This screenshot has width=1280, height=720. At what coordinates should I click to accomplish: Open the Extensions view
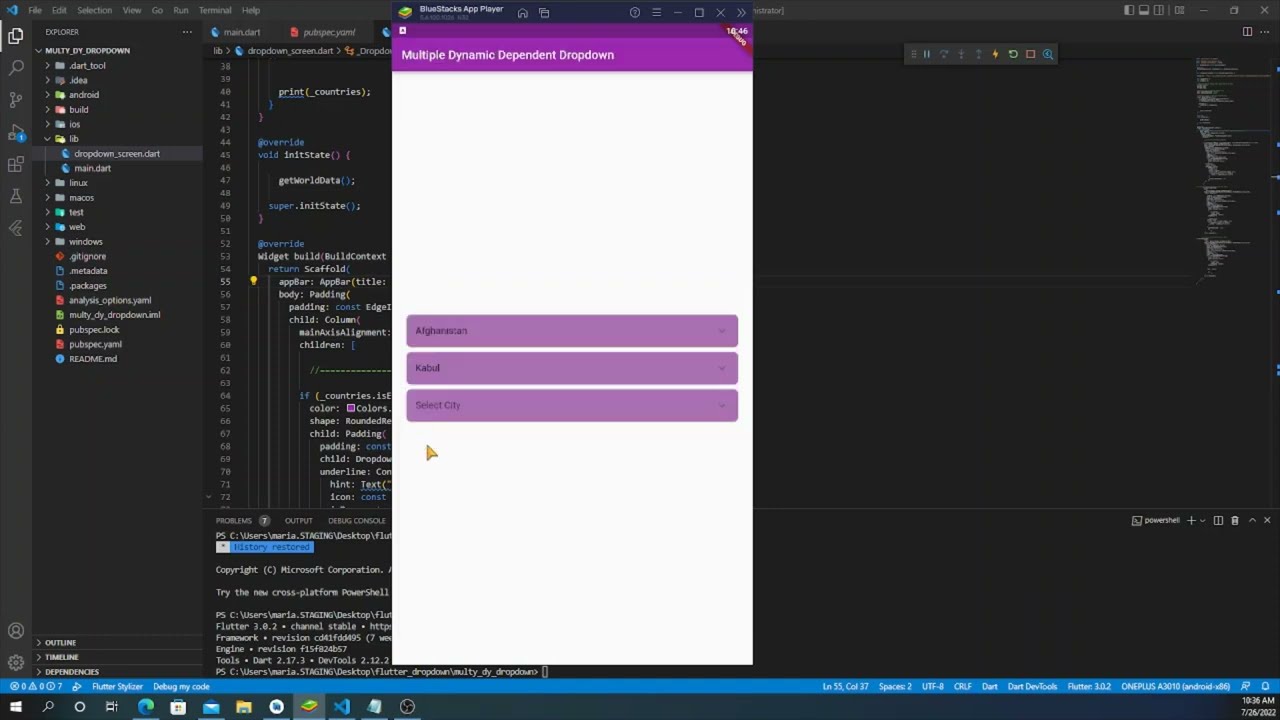[15, 164]
